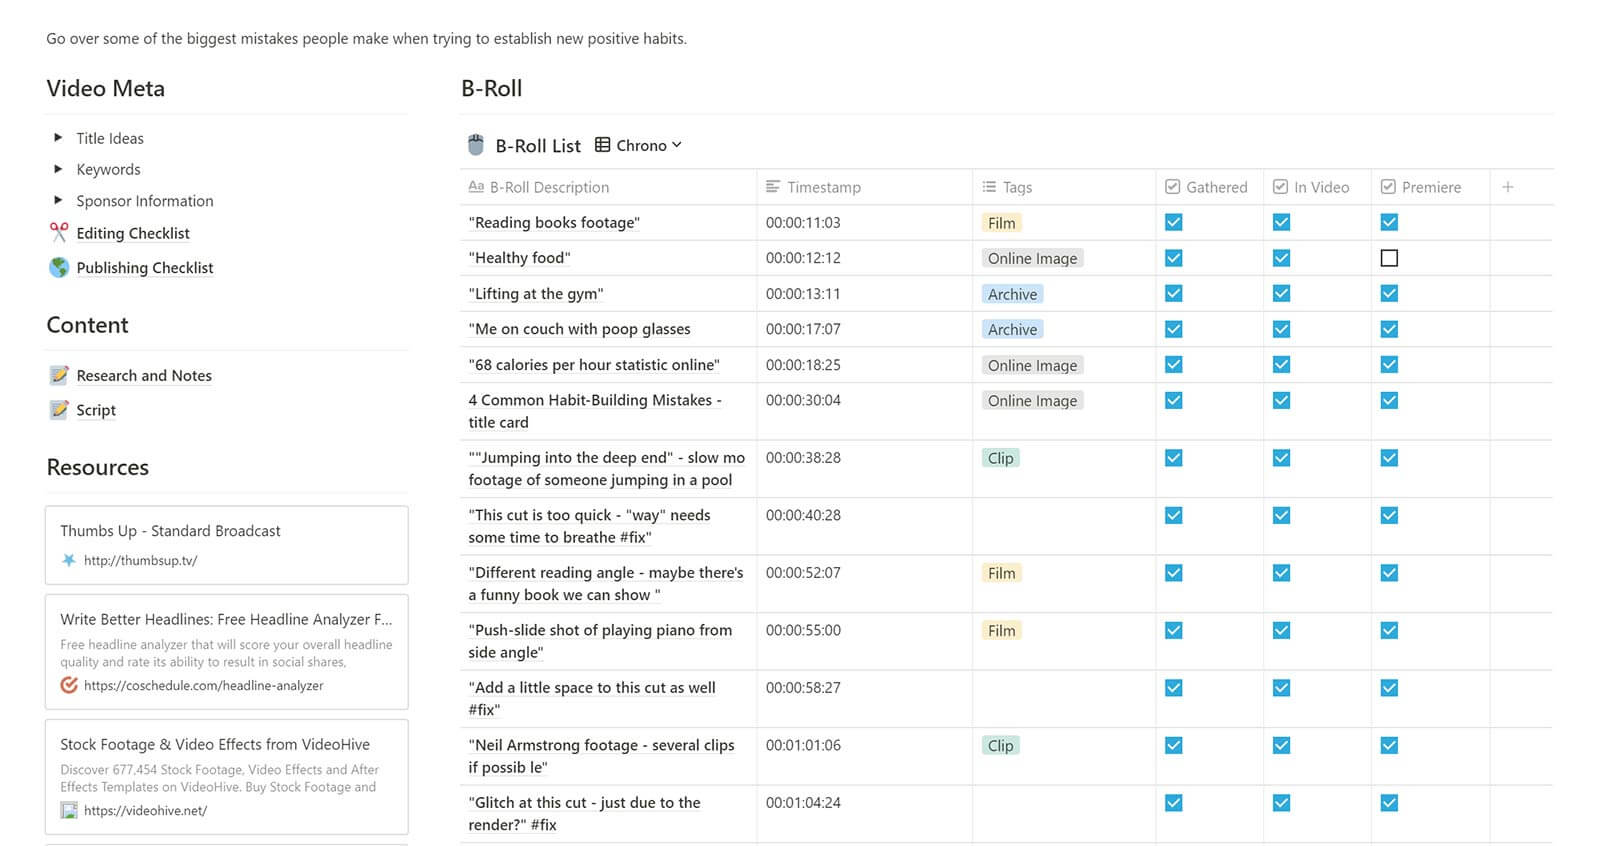Click the "Me on couch with poop glasses" cell
This screenshot has width=1600, height=846.
coord(608,329)
